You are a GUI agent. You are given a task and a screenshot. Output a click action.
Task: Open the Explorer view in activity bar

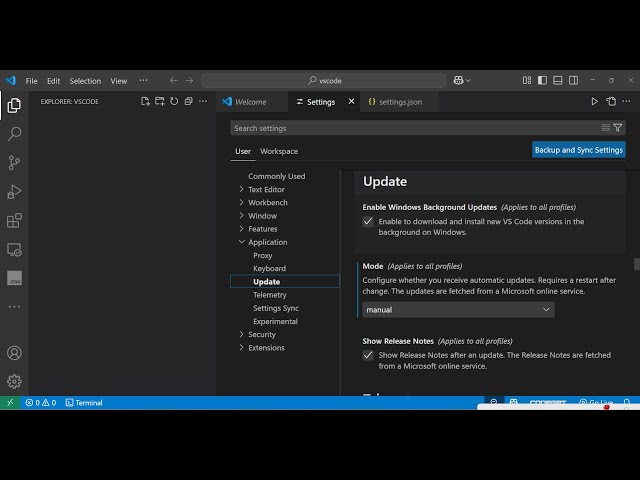[14, 105]
